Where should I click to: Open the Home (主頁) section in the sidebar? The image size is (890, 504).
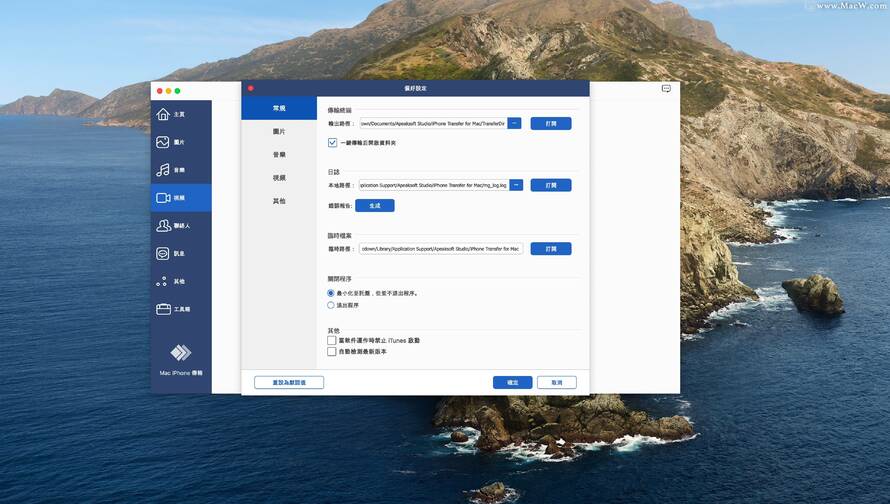(180, 114)
